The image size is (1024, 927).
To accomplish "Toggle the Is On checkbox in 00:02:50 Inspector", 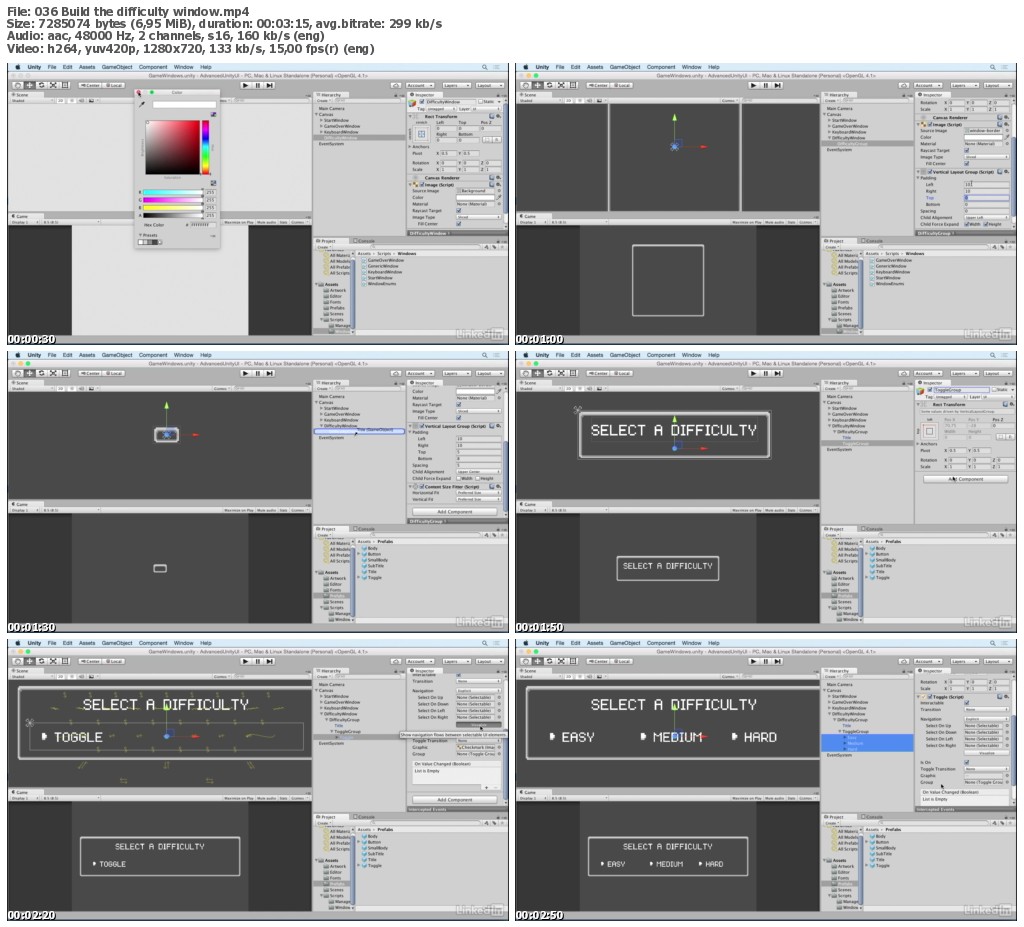I will 967,762.
